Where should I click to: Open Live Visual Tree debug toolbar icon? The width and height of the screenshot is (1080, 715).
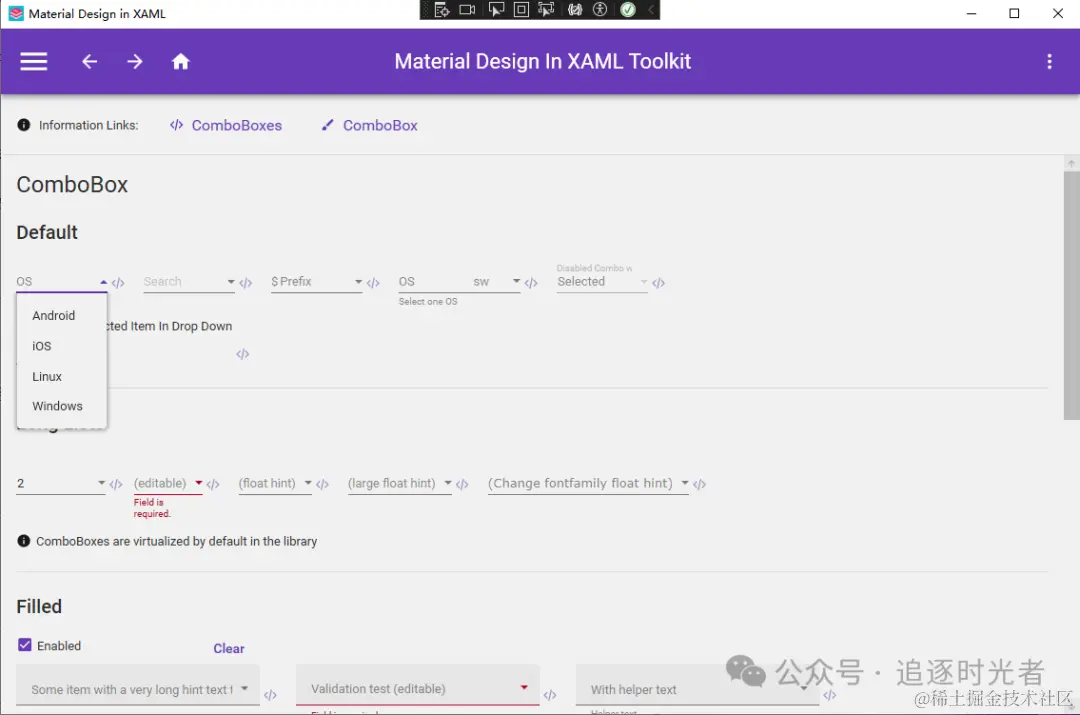(x=442, y=10)
